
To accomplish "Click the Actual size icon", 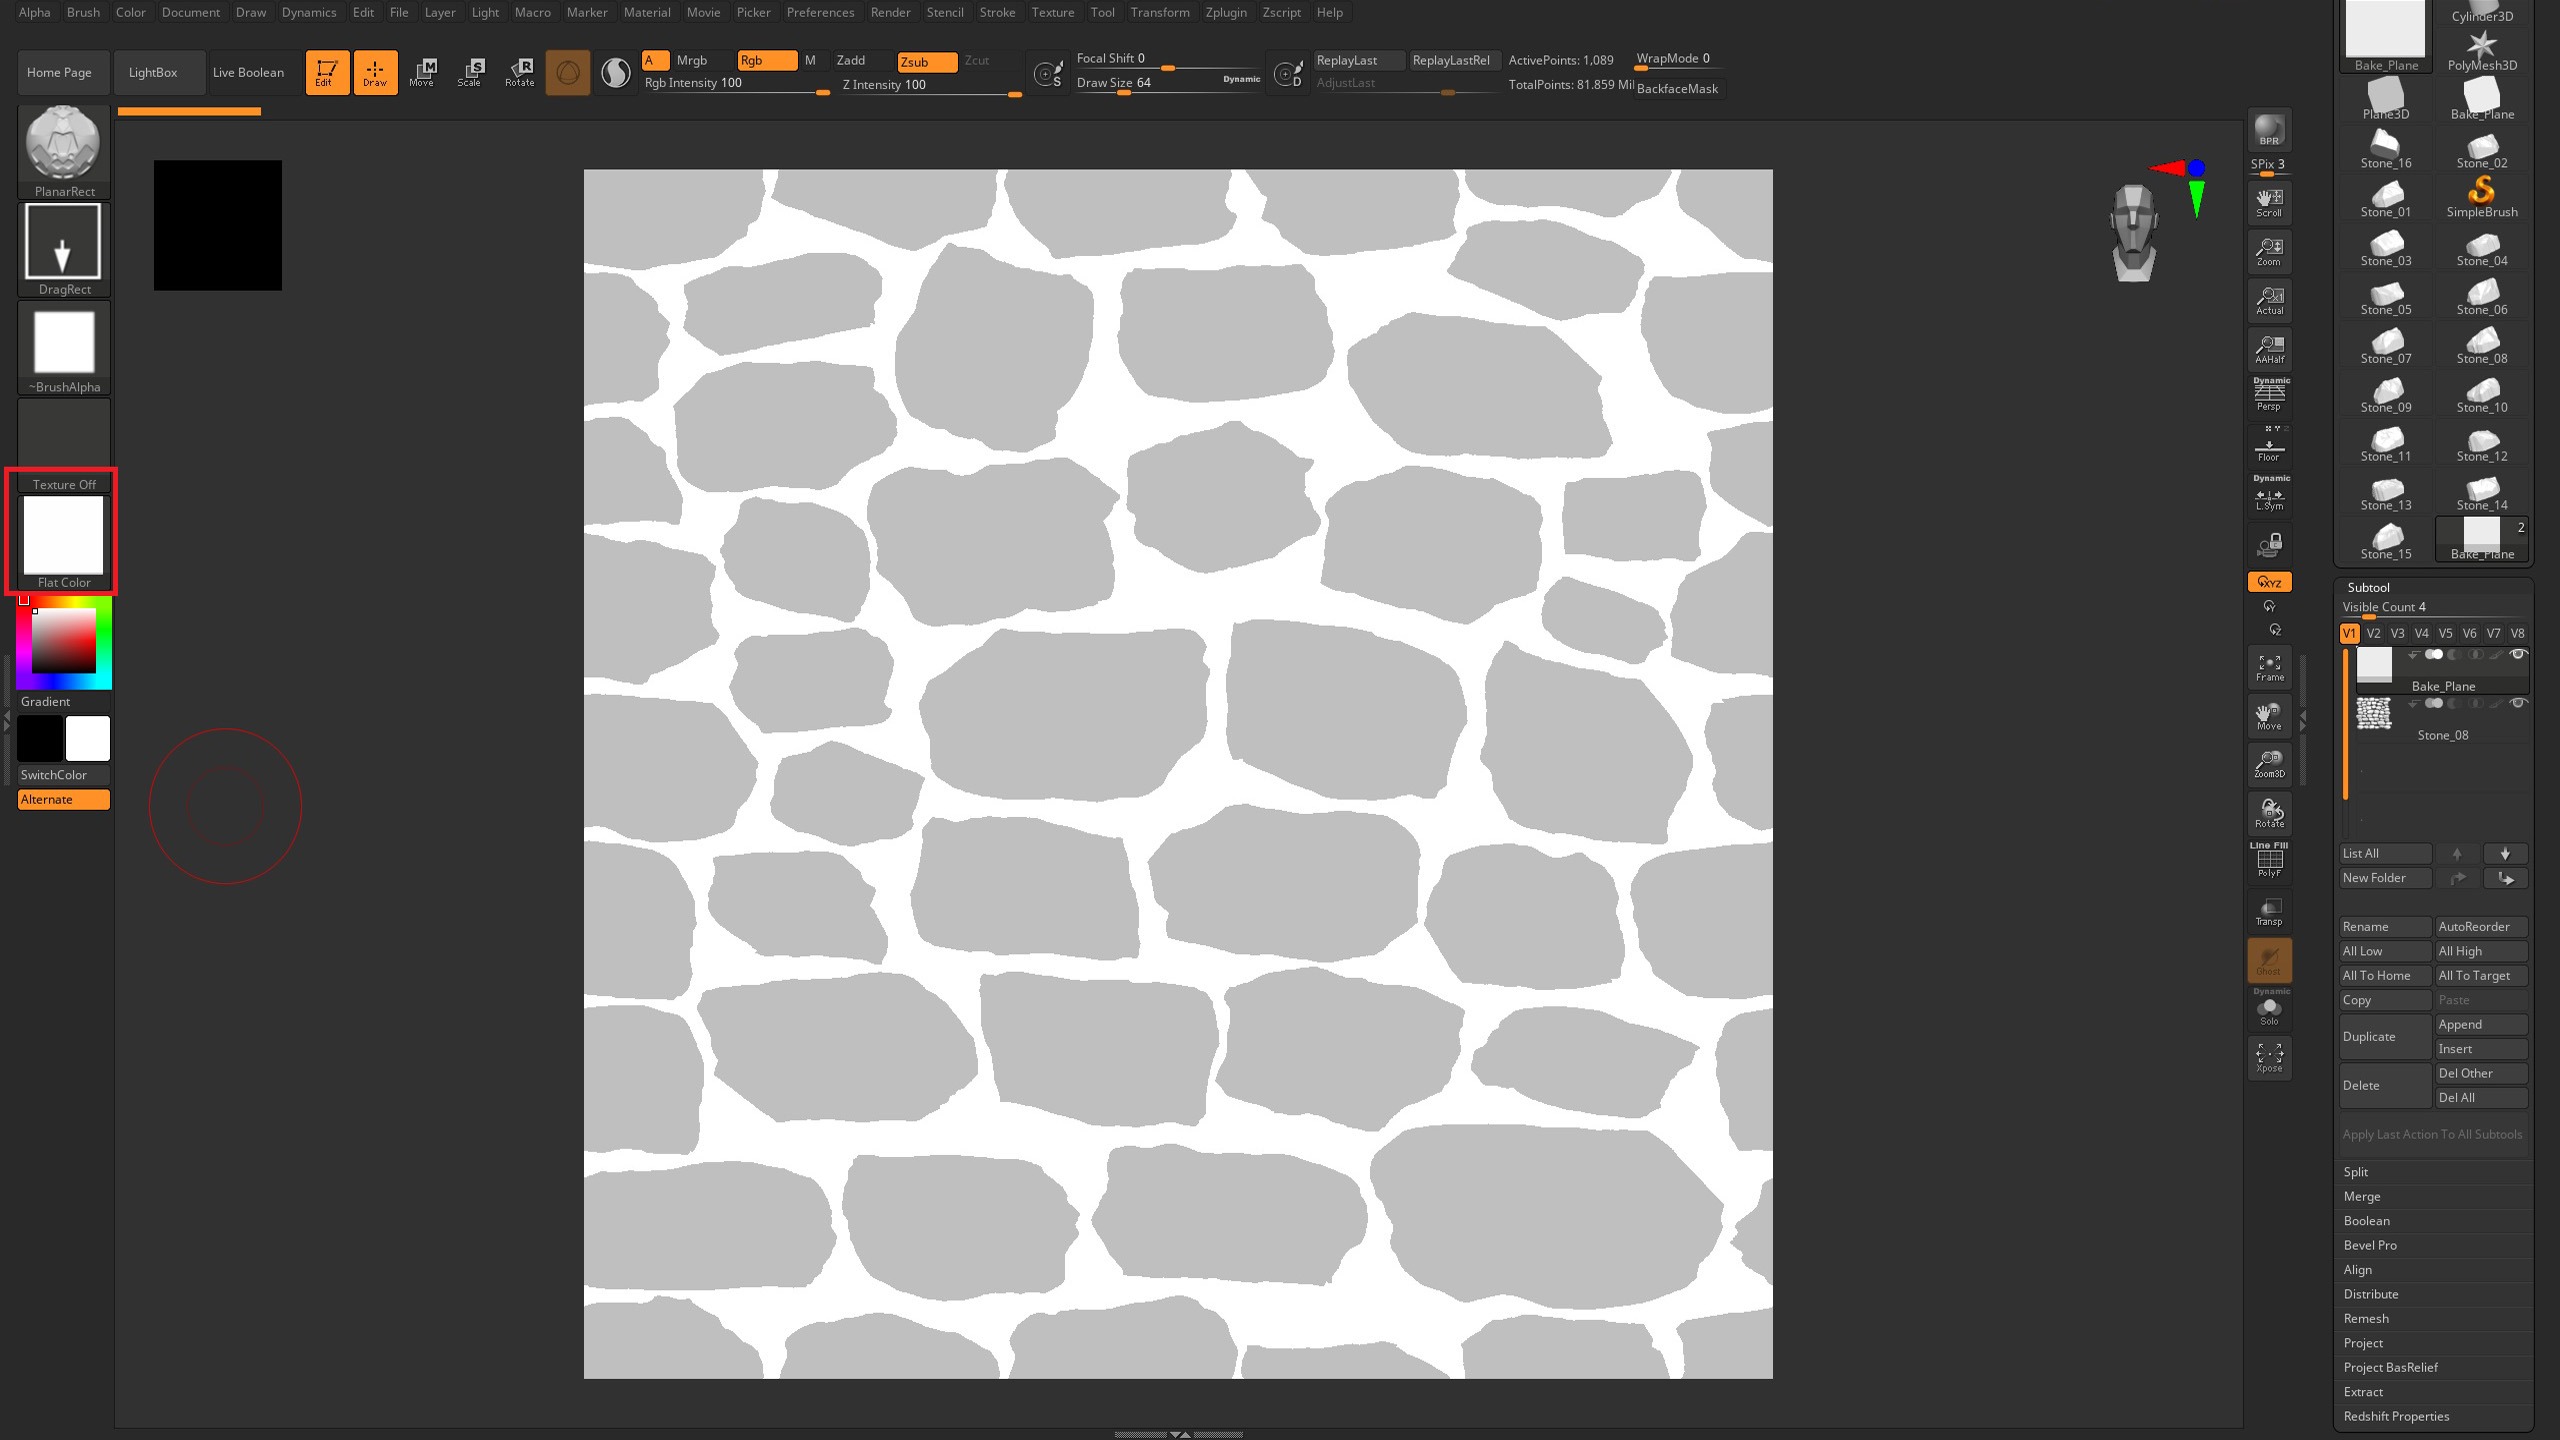I will [x=2269, y=300].
